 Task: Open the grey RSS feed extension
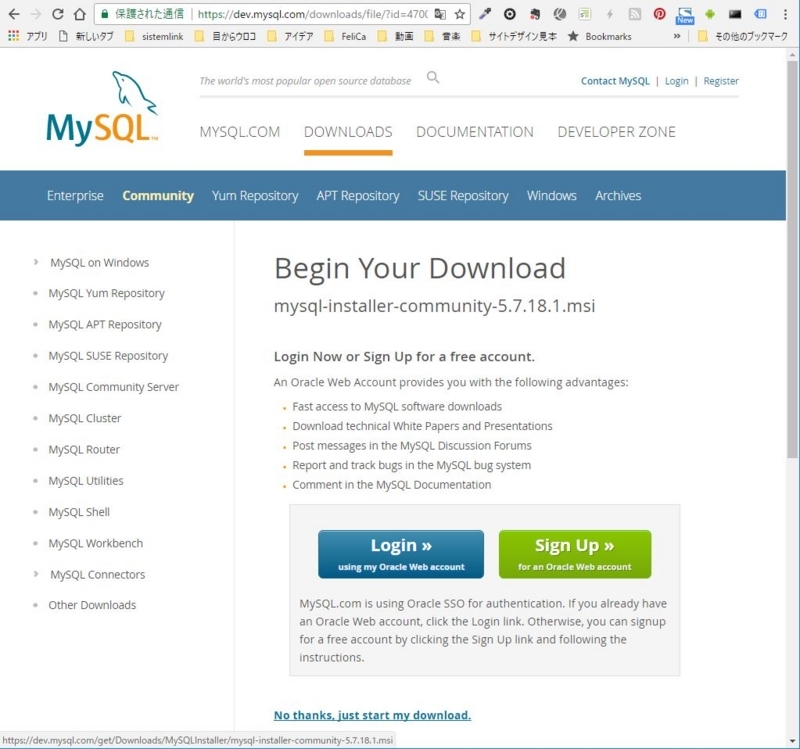635,14
